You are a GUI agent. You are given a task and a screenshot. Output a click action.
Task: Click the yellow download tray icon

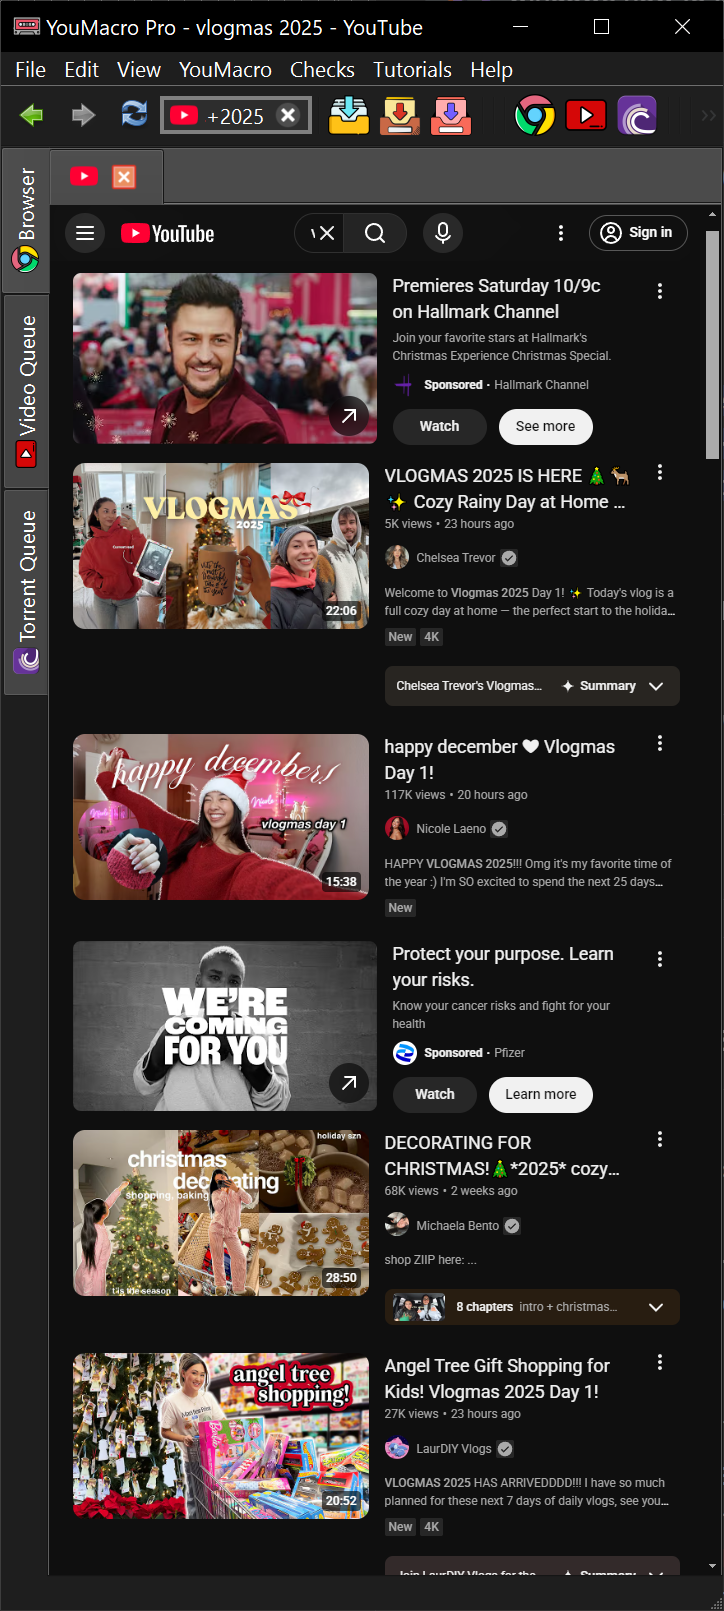click(349, 115)
